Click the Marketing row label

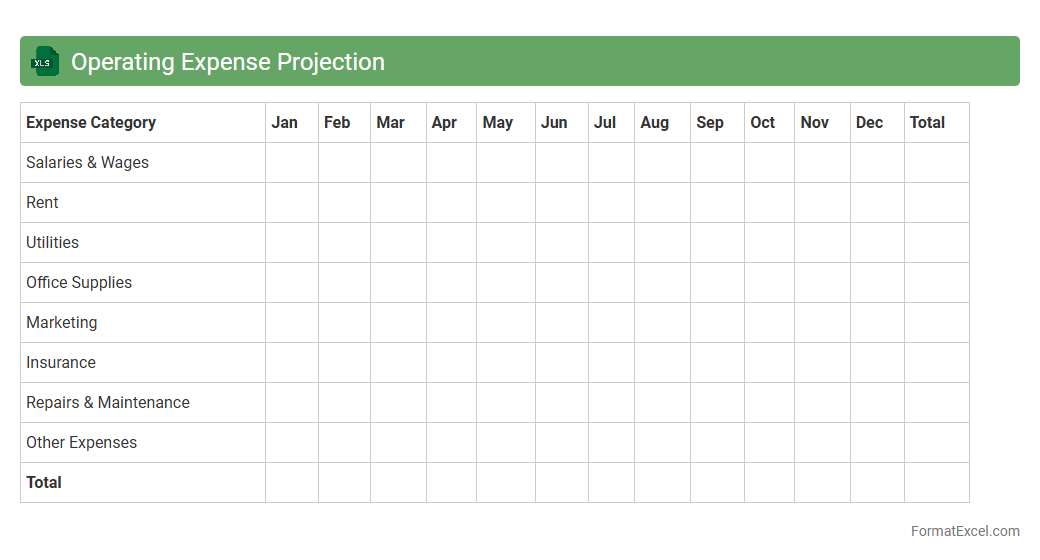61,323
